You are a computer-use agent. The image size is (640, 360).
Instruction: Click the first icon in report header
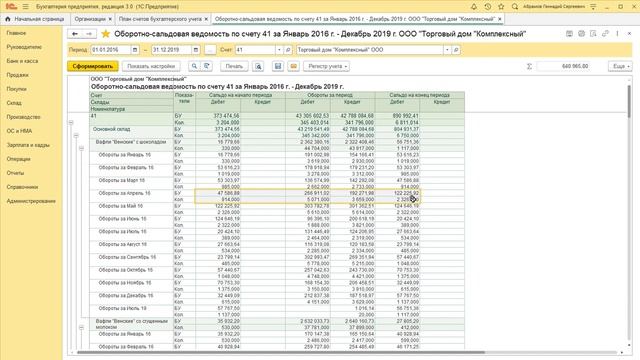(569, 33)
